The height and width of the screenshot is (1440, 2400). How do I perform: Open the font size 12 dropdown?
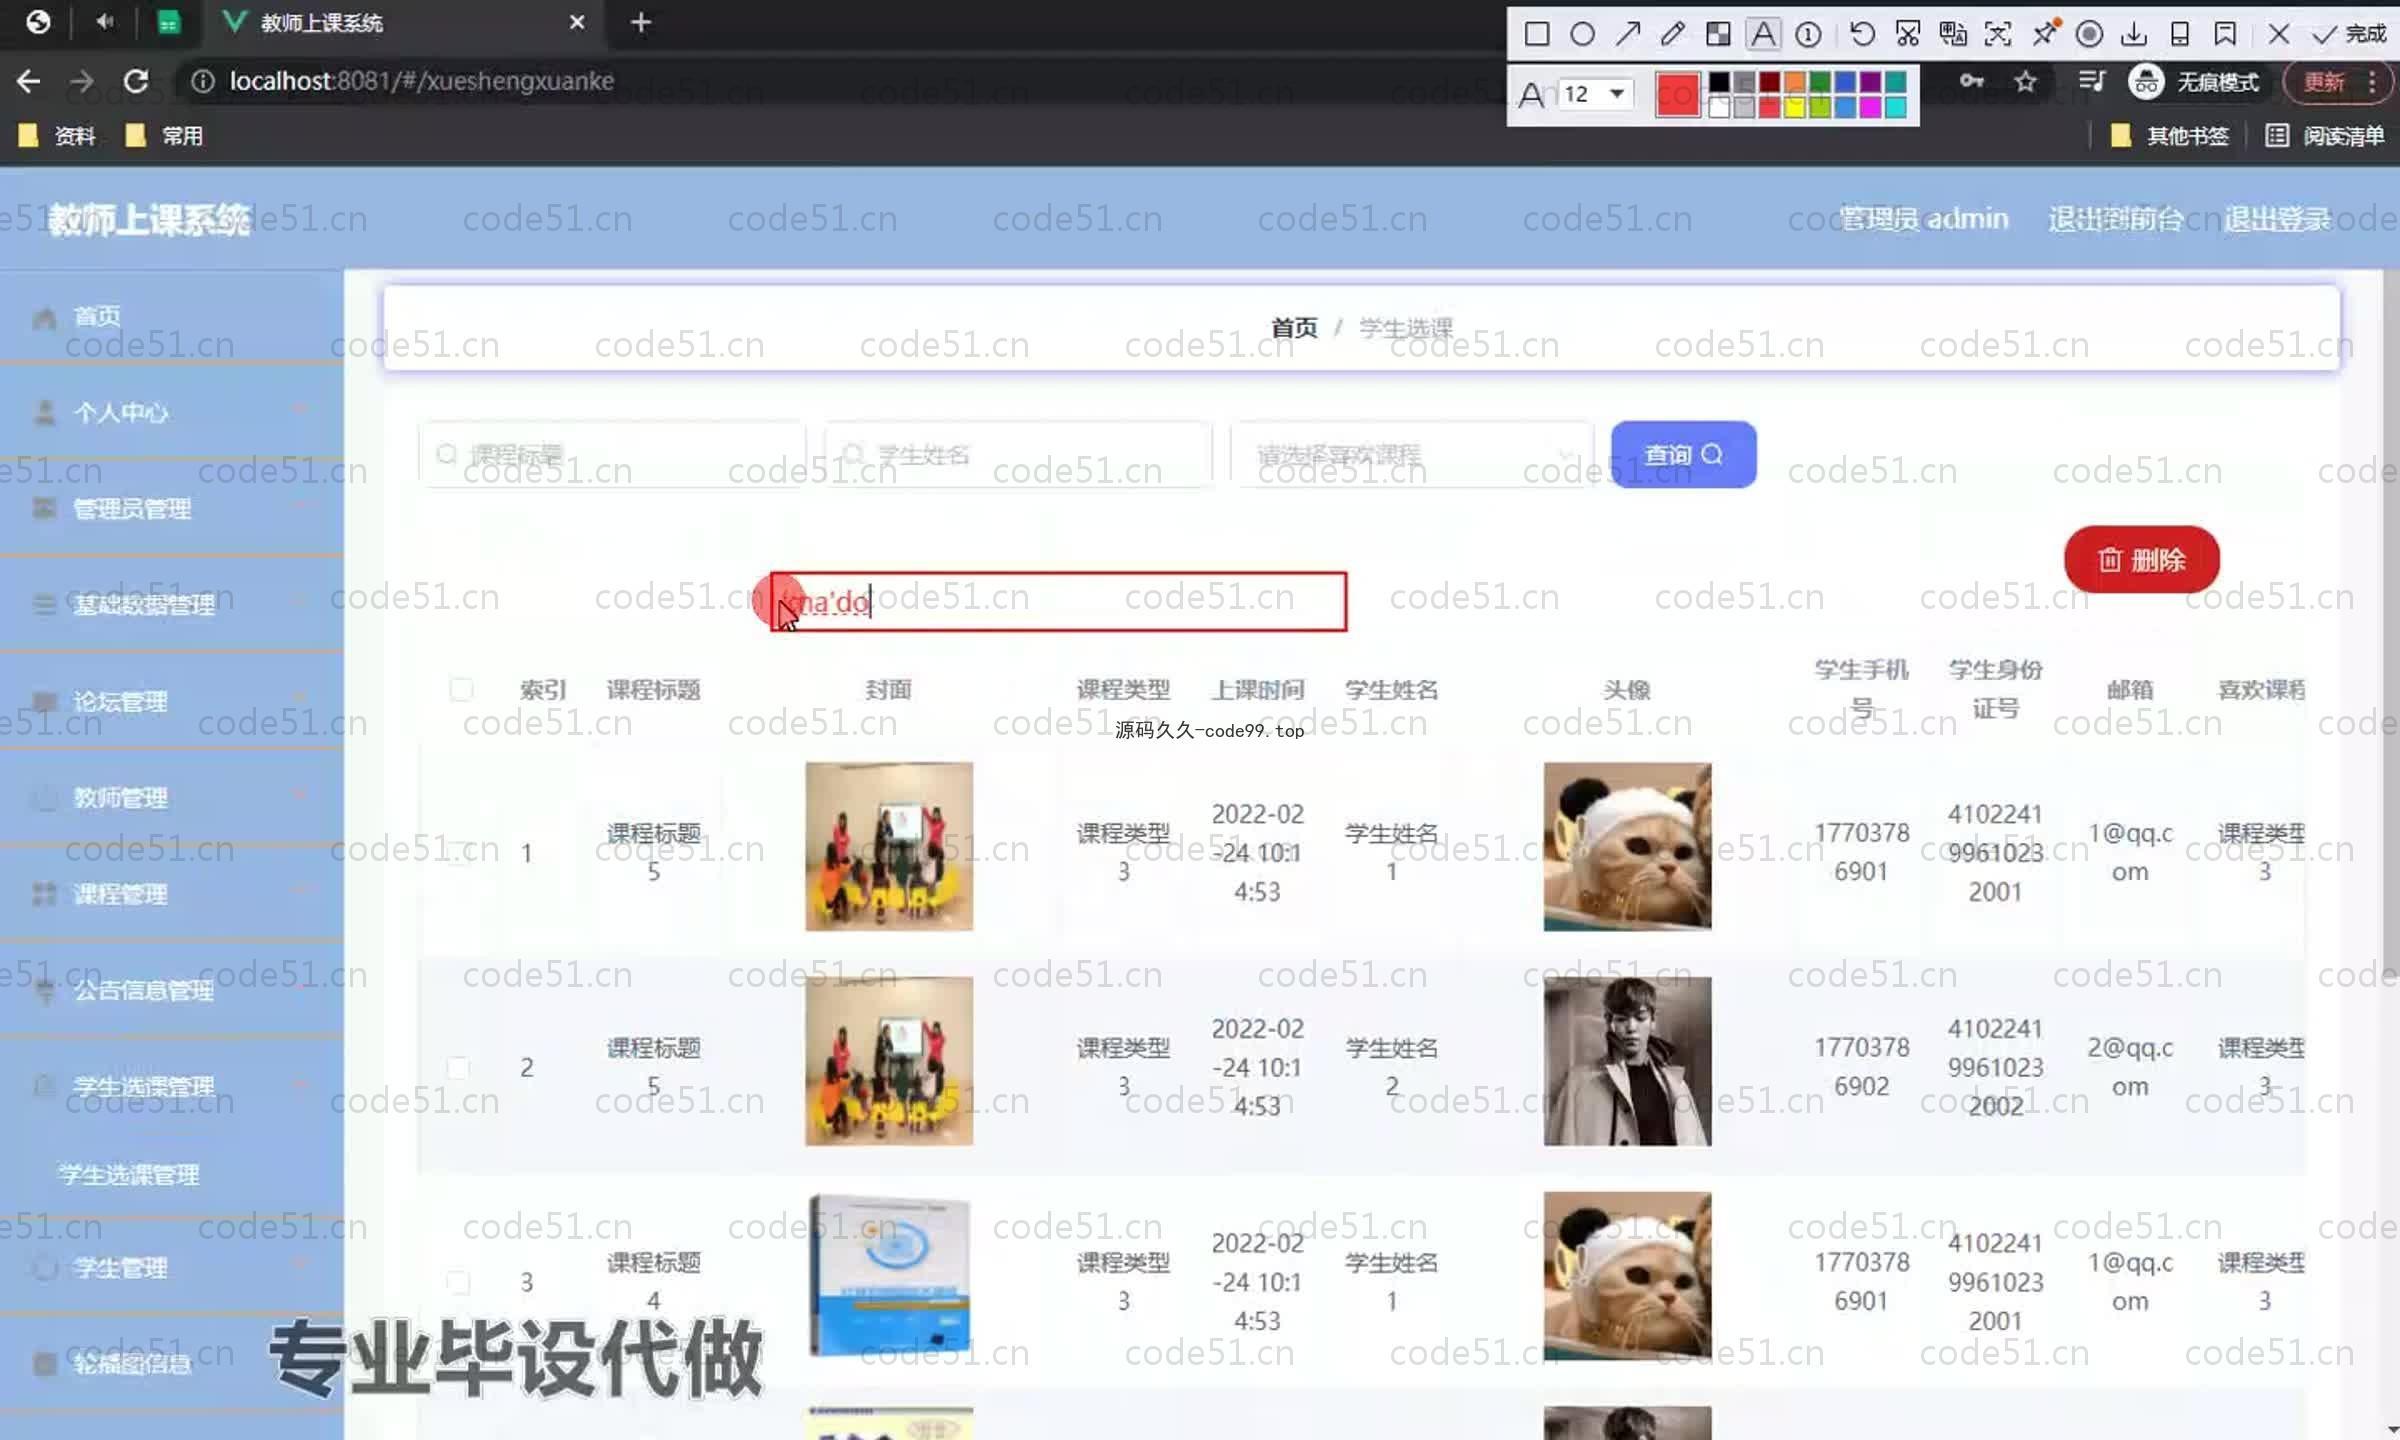pos(1597,94)
